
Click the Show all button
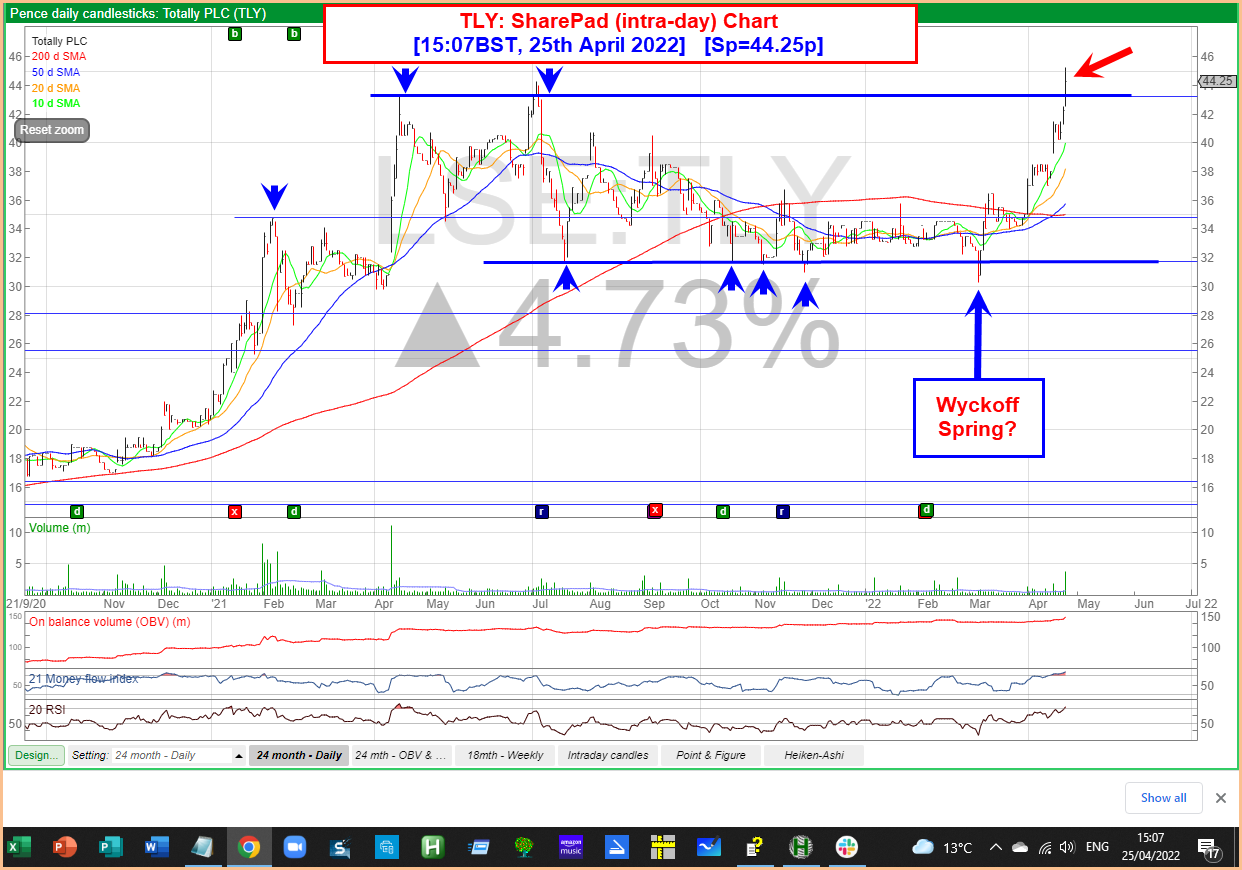tap(1163, 798)
